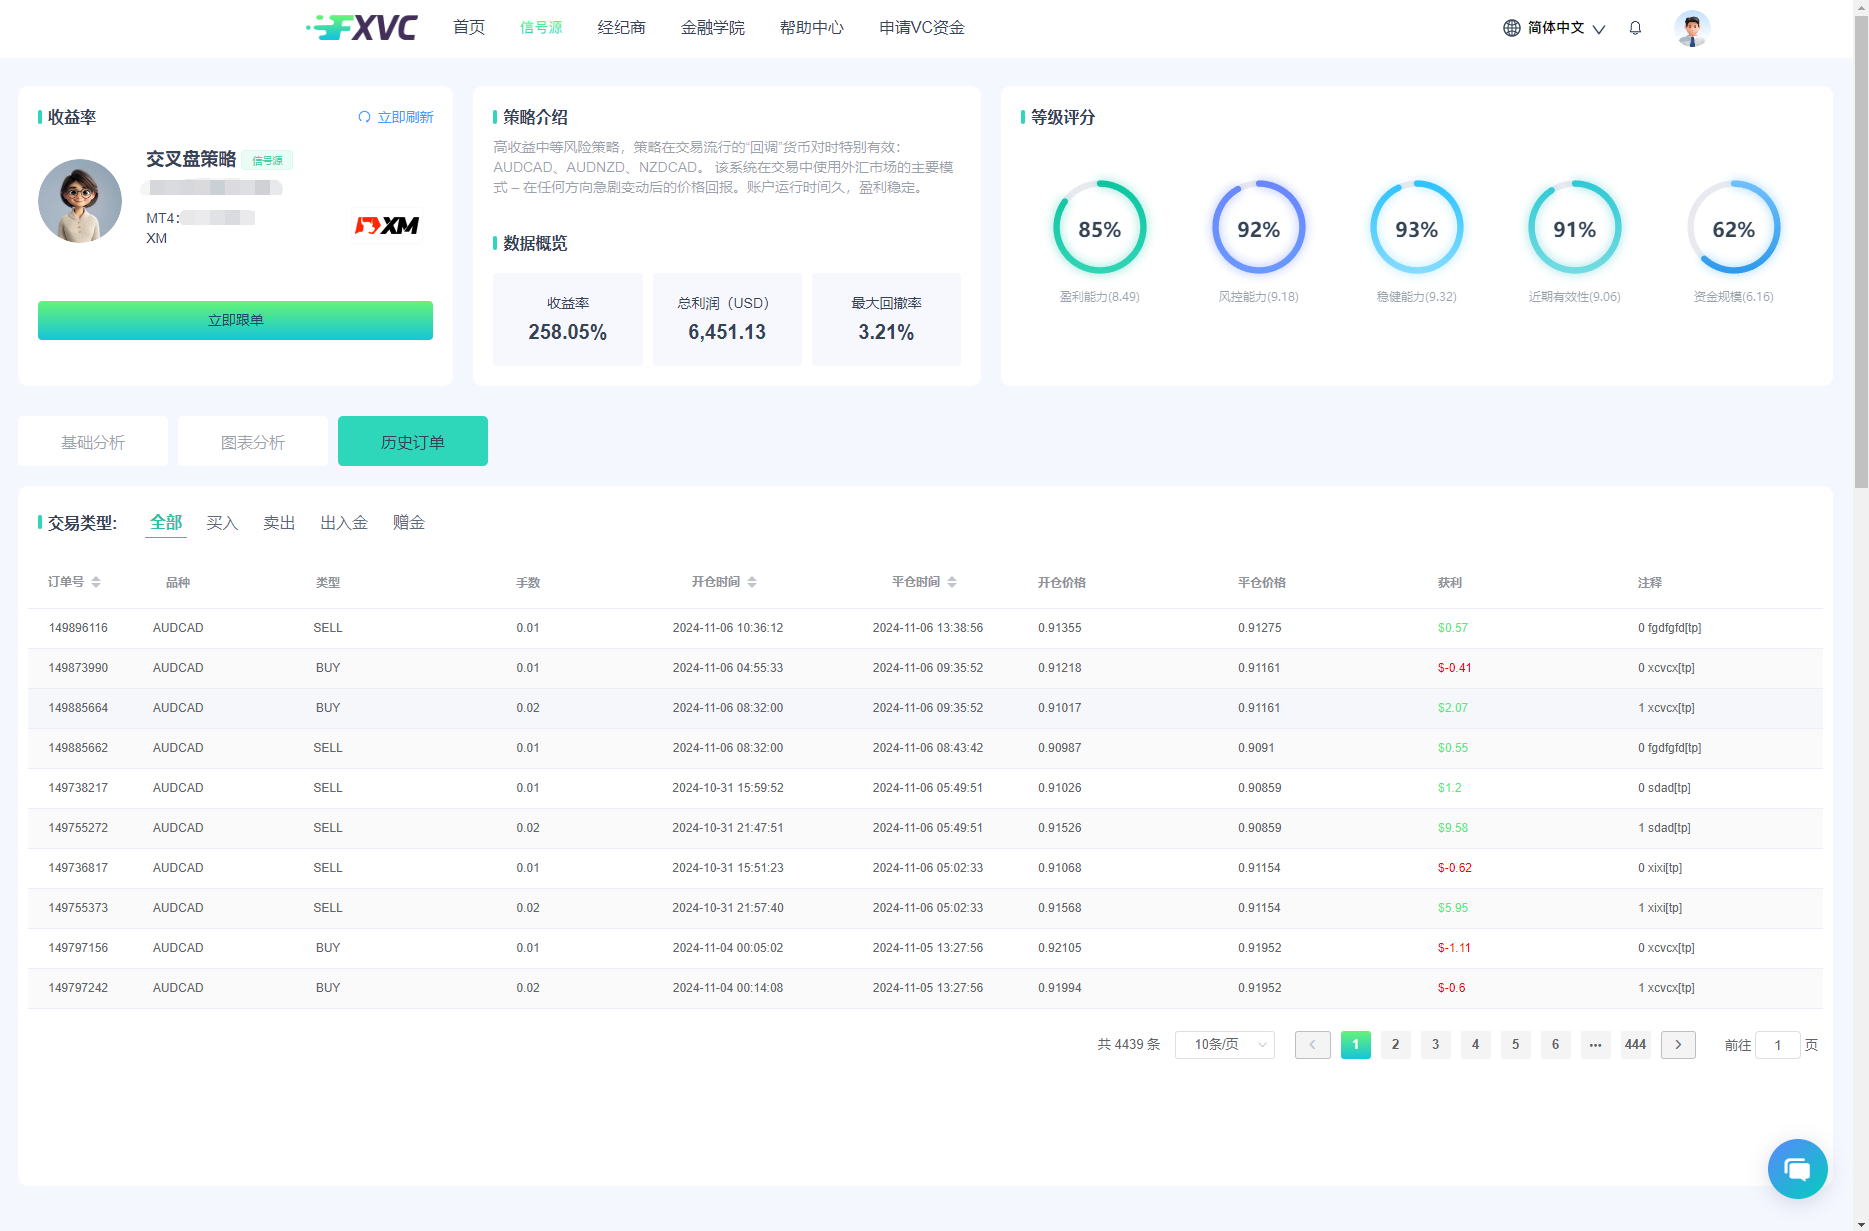Filter trade type by 卖出

coord(279,523)
